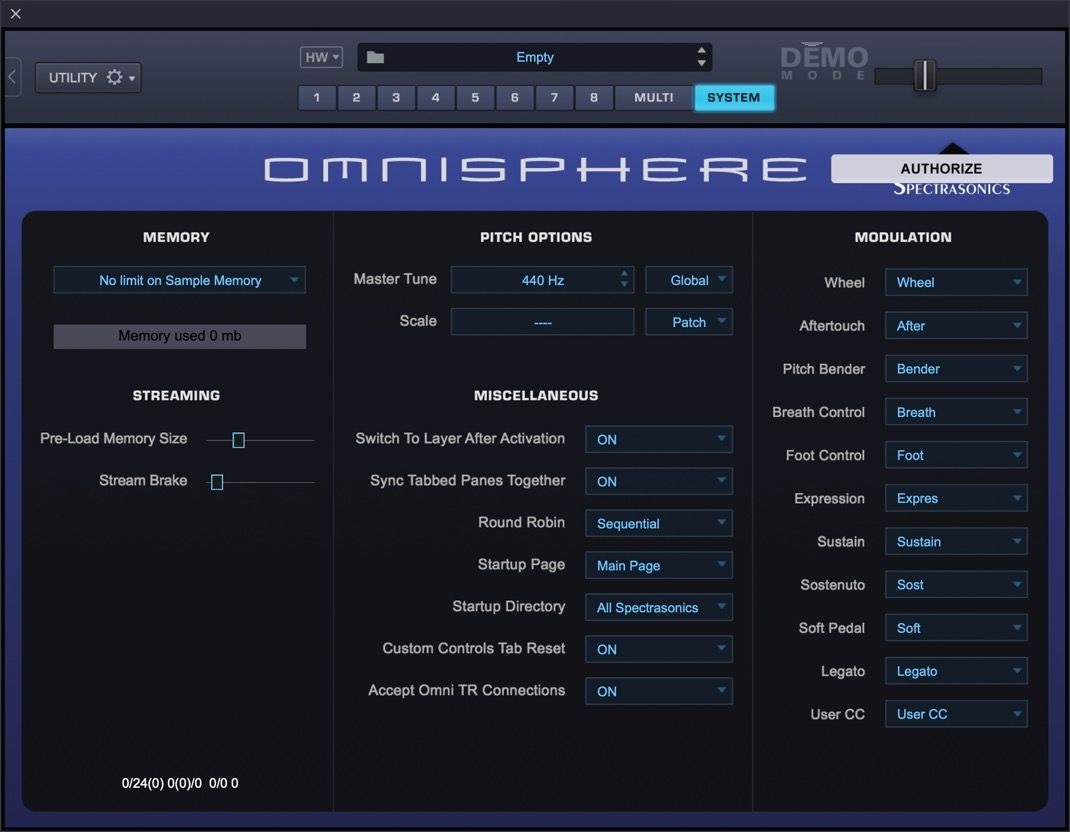This screenshot has width=1070, height=832.
Task: Toggle Switch To Layer After Activation setting
Action: pyautogui.click(x=659, y=440)
